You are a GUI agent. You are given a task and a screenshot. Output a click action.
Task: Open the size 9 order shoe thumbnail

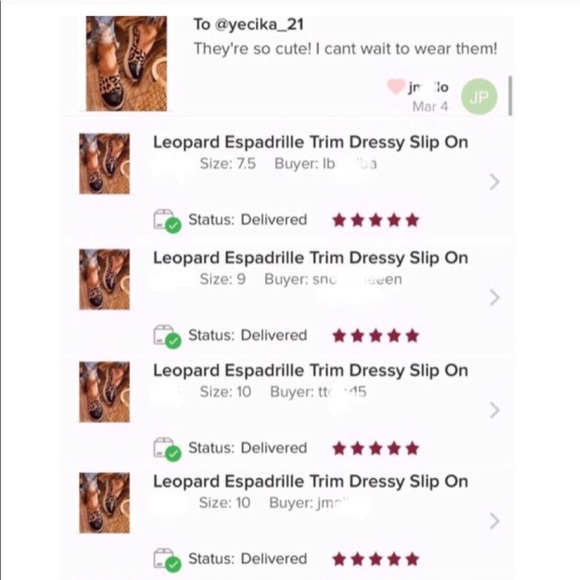[x=105, y=279]
